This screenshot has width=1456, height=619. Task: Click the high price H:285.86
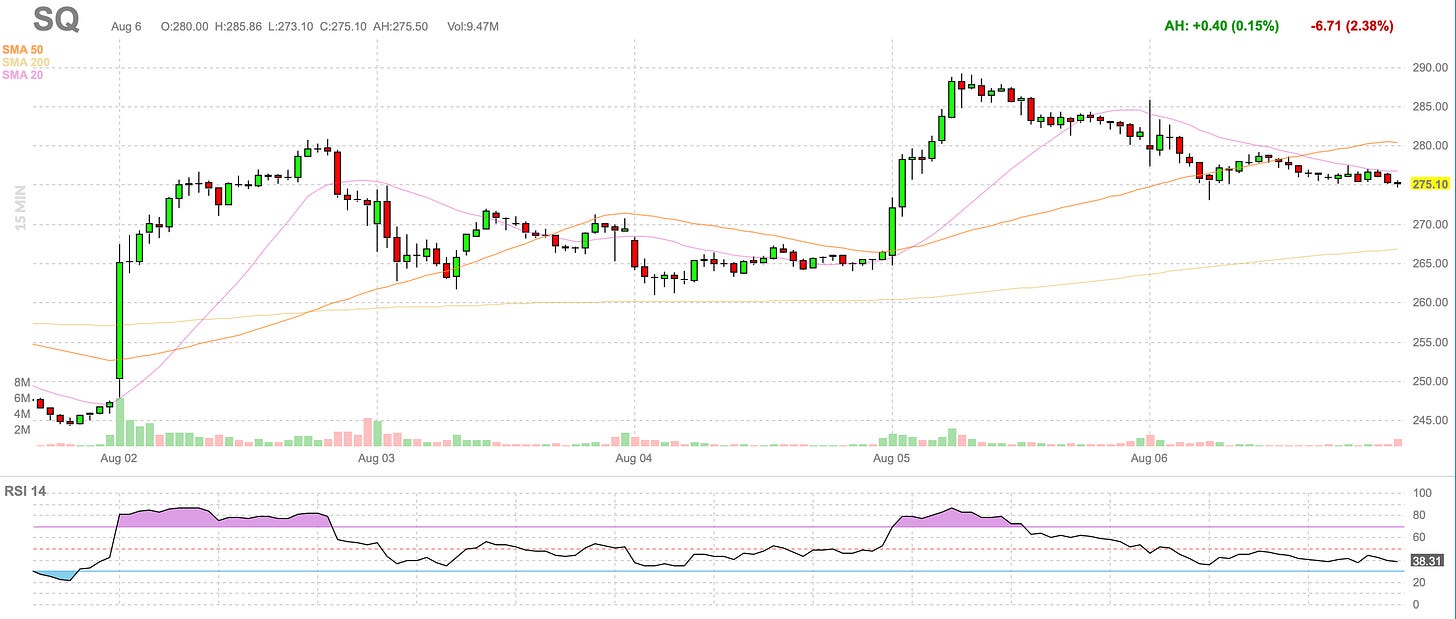point(239,26)
